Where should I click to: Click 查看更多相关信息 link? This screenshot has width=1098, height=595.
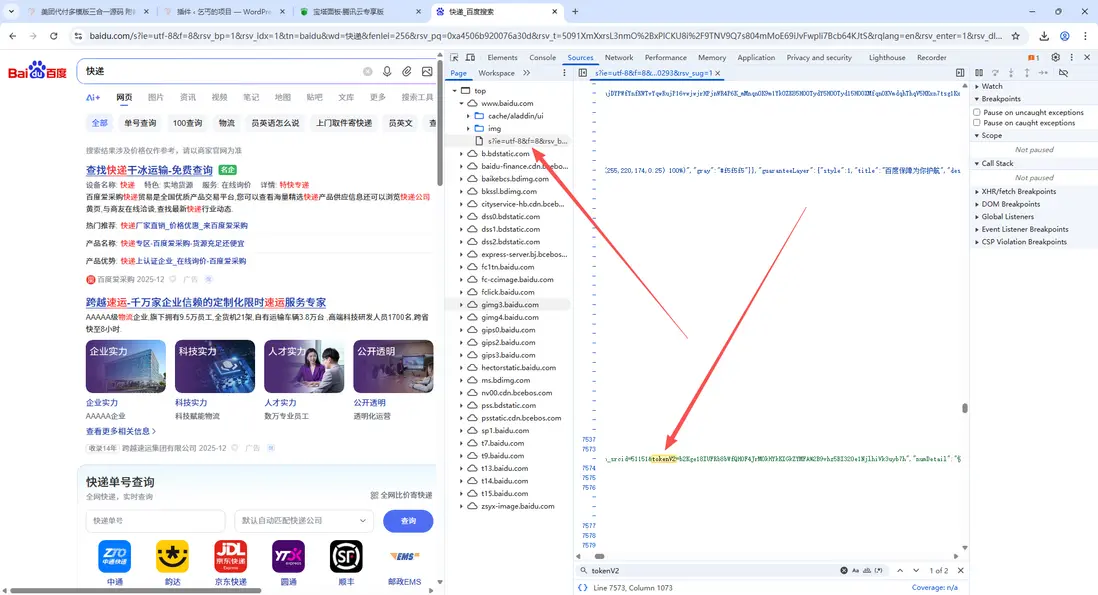120,431
